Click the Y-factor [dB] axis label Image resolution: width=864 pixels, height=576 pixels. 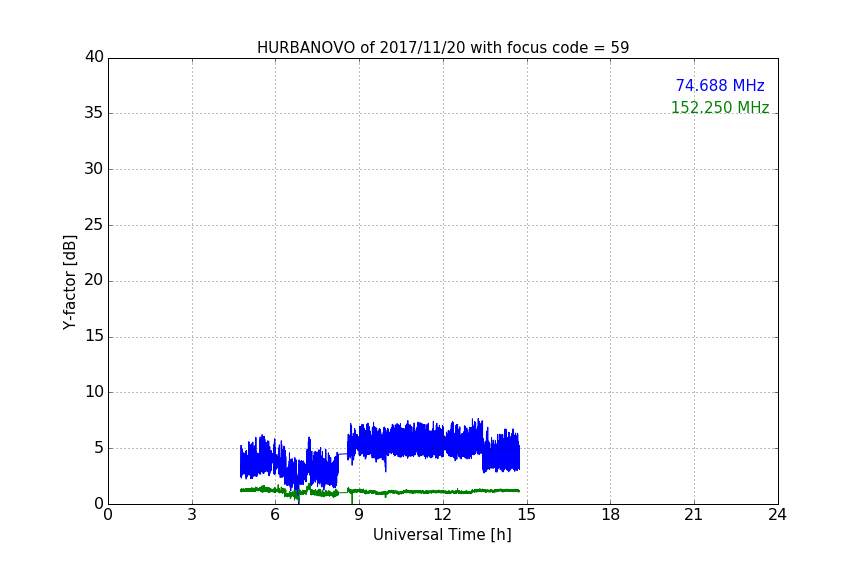[69, 282]
